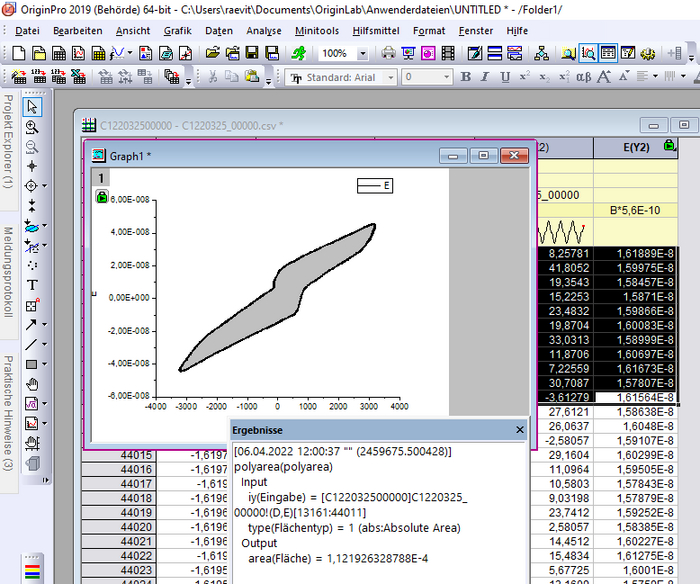Select the Text tool

[32, 284]
